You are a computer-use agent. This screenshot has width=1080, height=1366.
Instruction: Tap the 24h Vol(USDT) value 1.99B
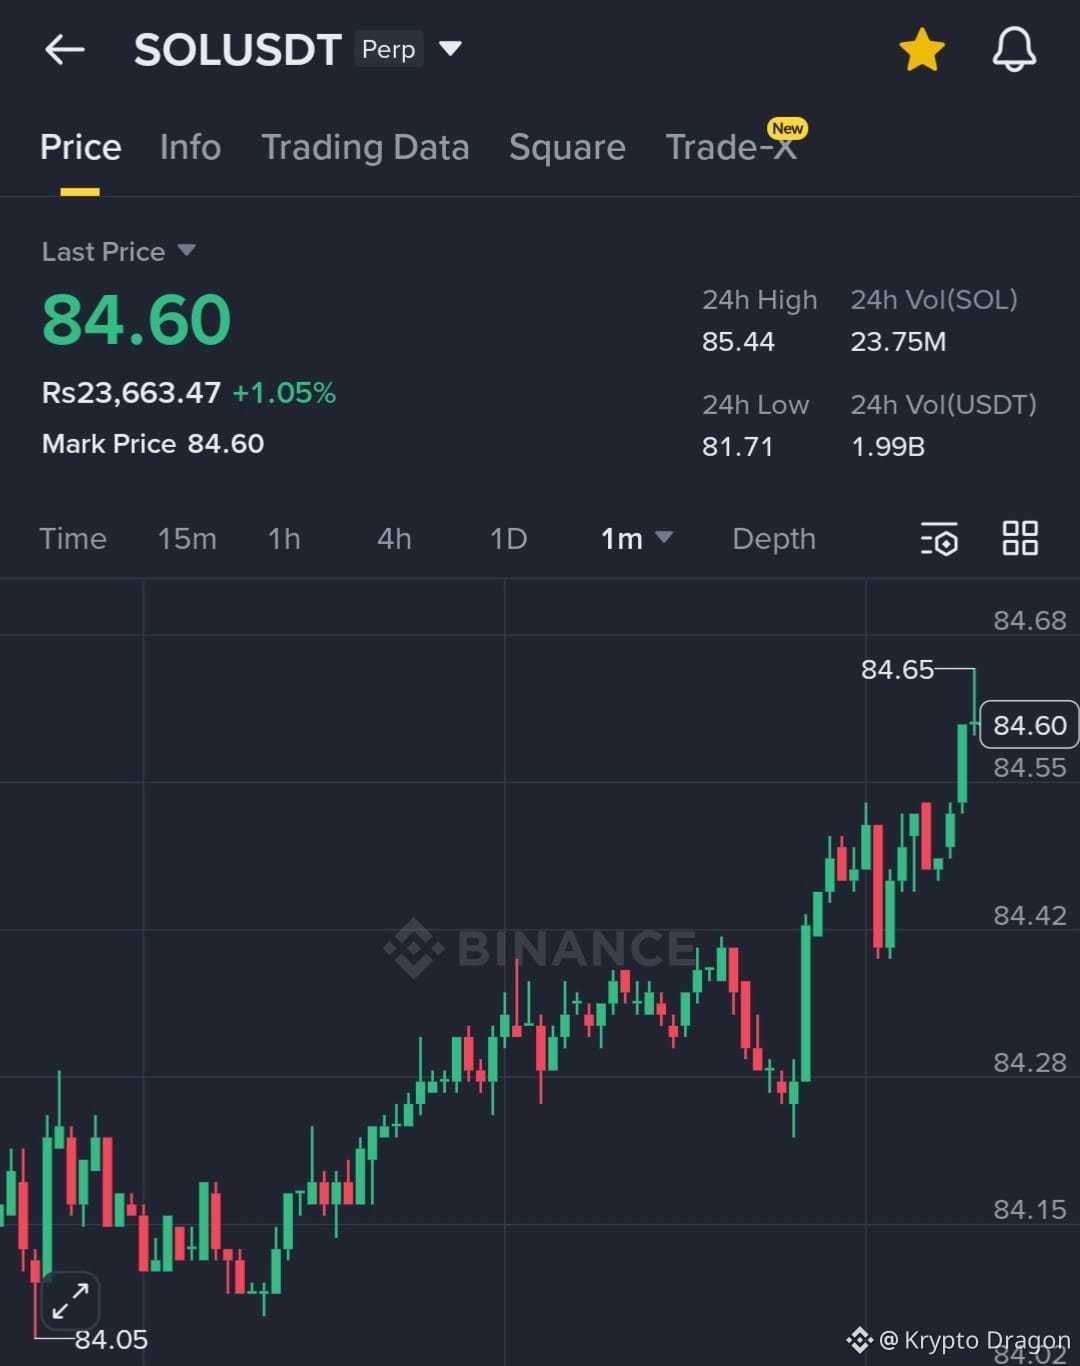888,447
